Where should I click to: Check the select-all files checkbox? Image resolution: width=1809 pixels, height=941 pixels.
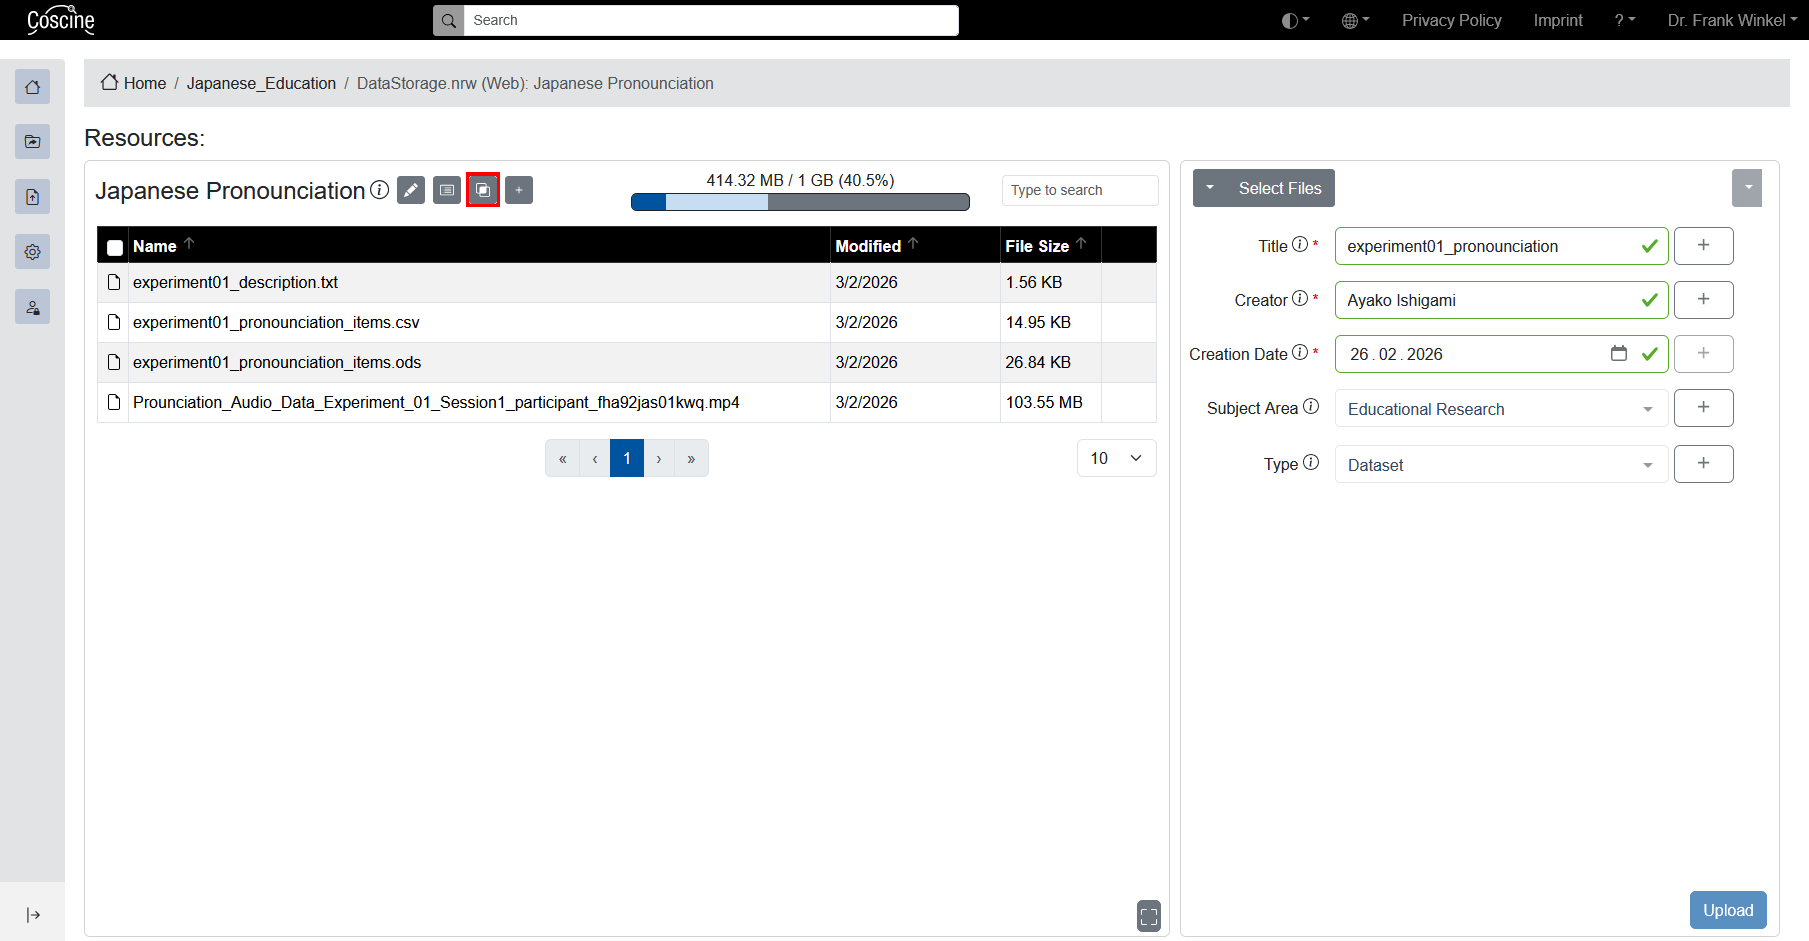(x=114, y=247)
